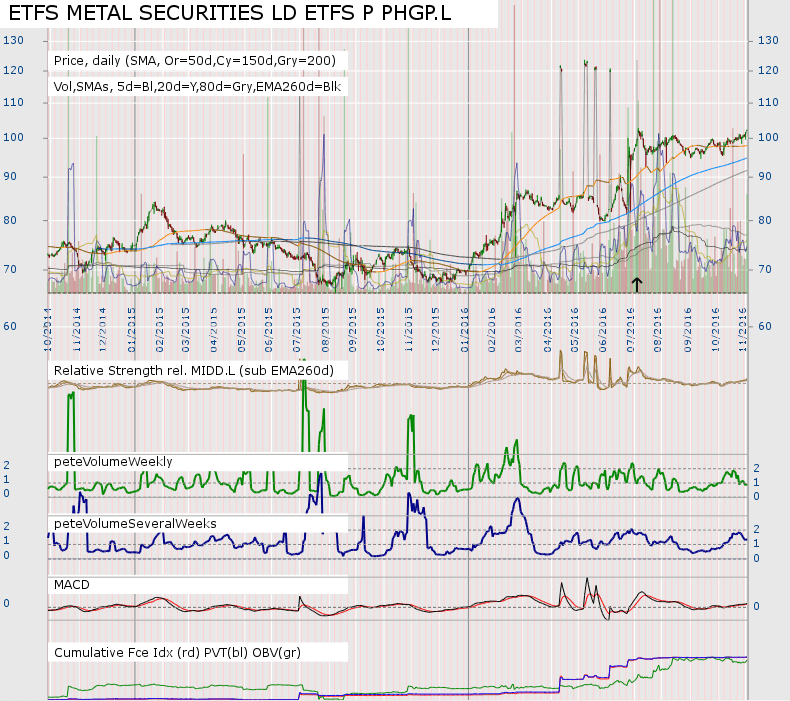Click 100 on the left price axis
Image resolution: width=790 pixels, height=701 pixels.
coord(13,137)
